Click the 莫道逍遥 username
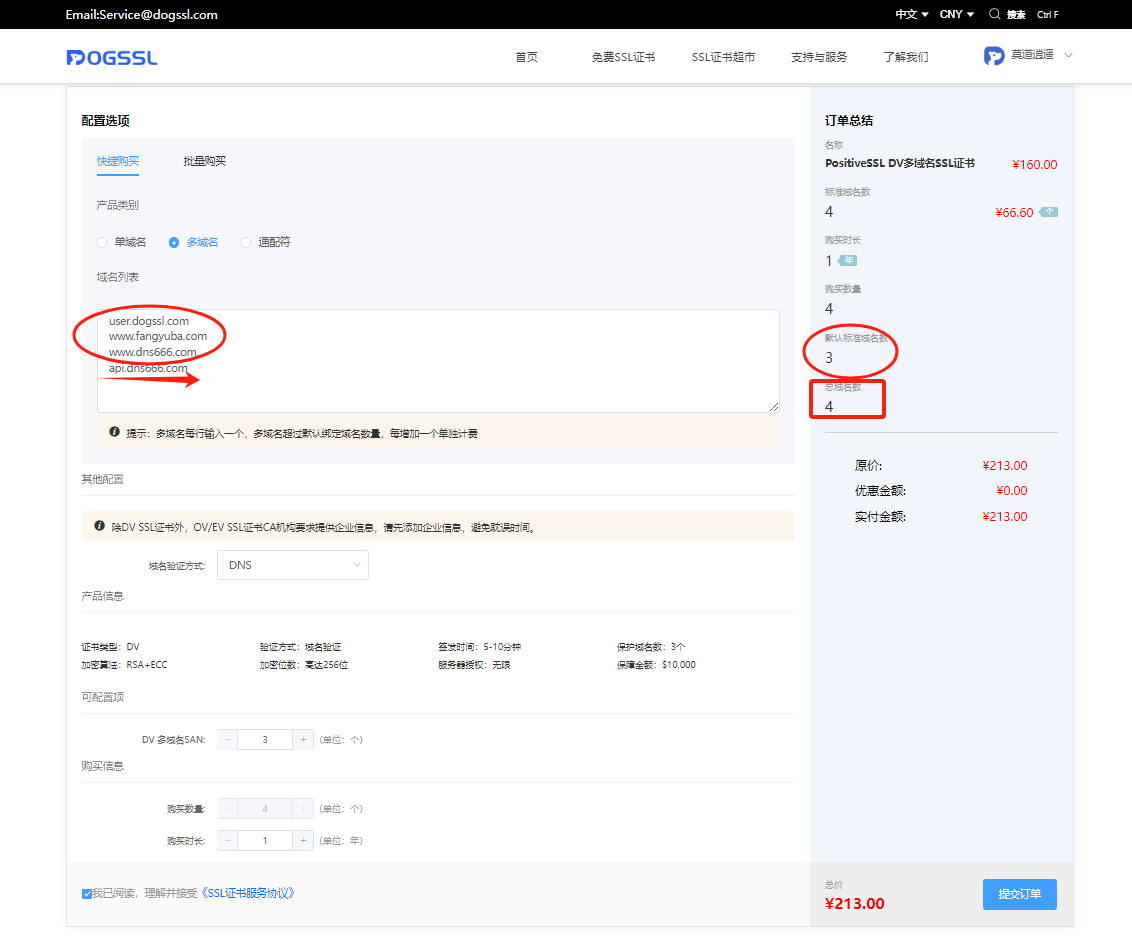Image resolution: width=1132 pixels, height=941 pixels. pyautogui.click(x=1032, y=55)
